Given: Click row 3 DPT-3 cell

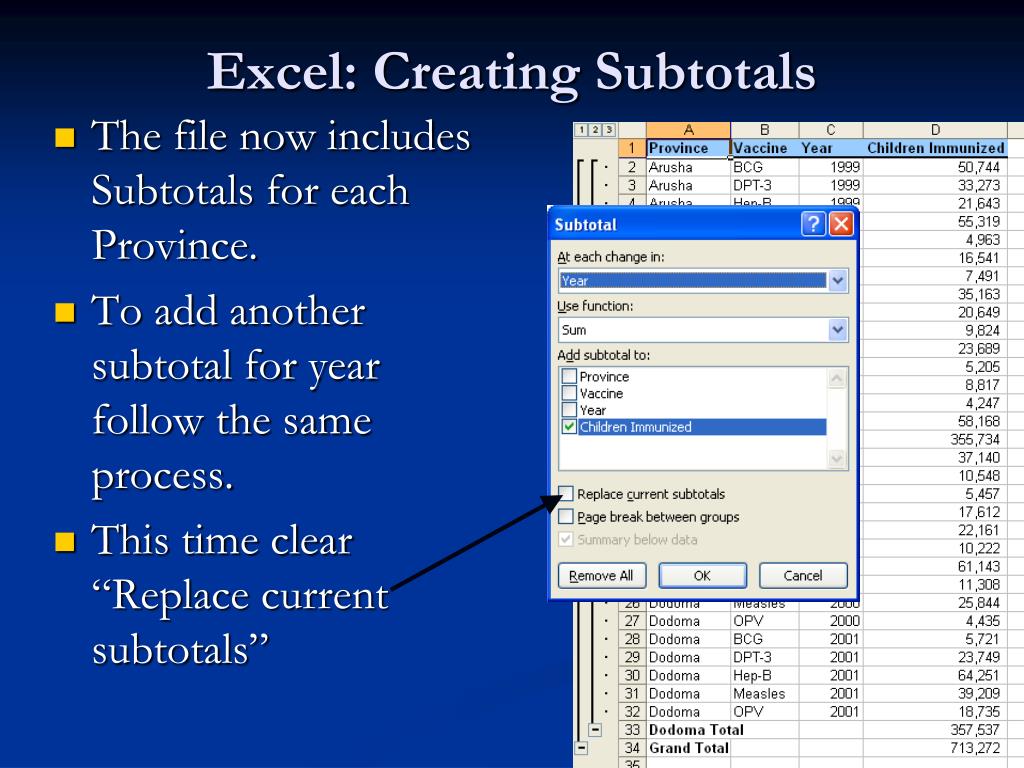Looking at the screenshot, I should tap(765, 185).
